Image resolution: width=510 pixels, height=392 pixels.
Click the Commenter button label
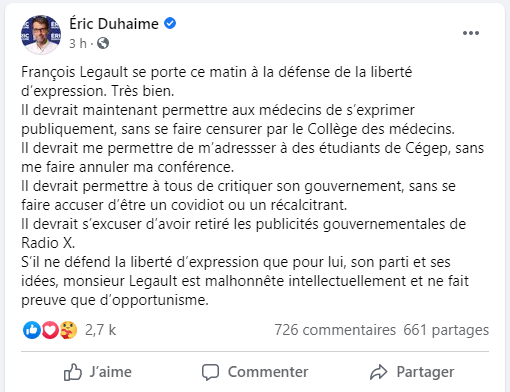click(268, 372)
